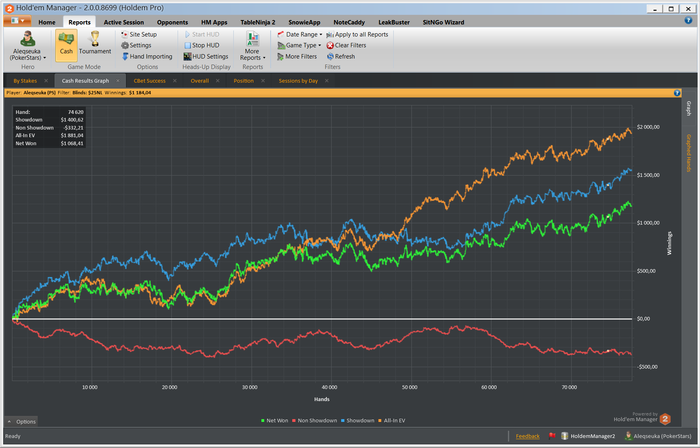Toggle the Non Showdown legend series

[x=314, y=420]
